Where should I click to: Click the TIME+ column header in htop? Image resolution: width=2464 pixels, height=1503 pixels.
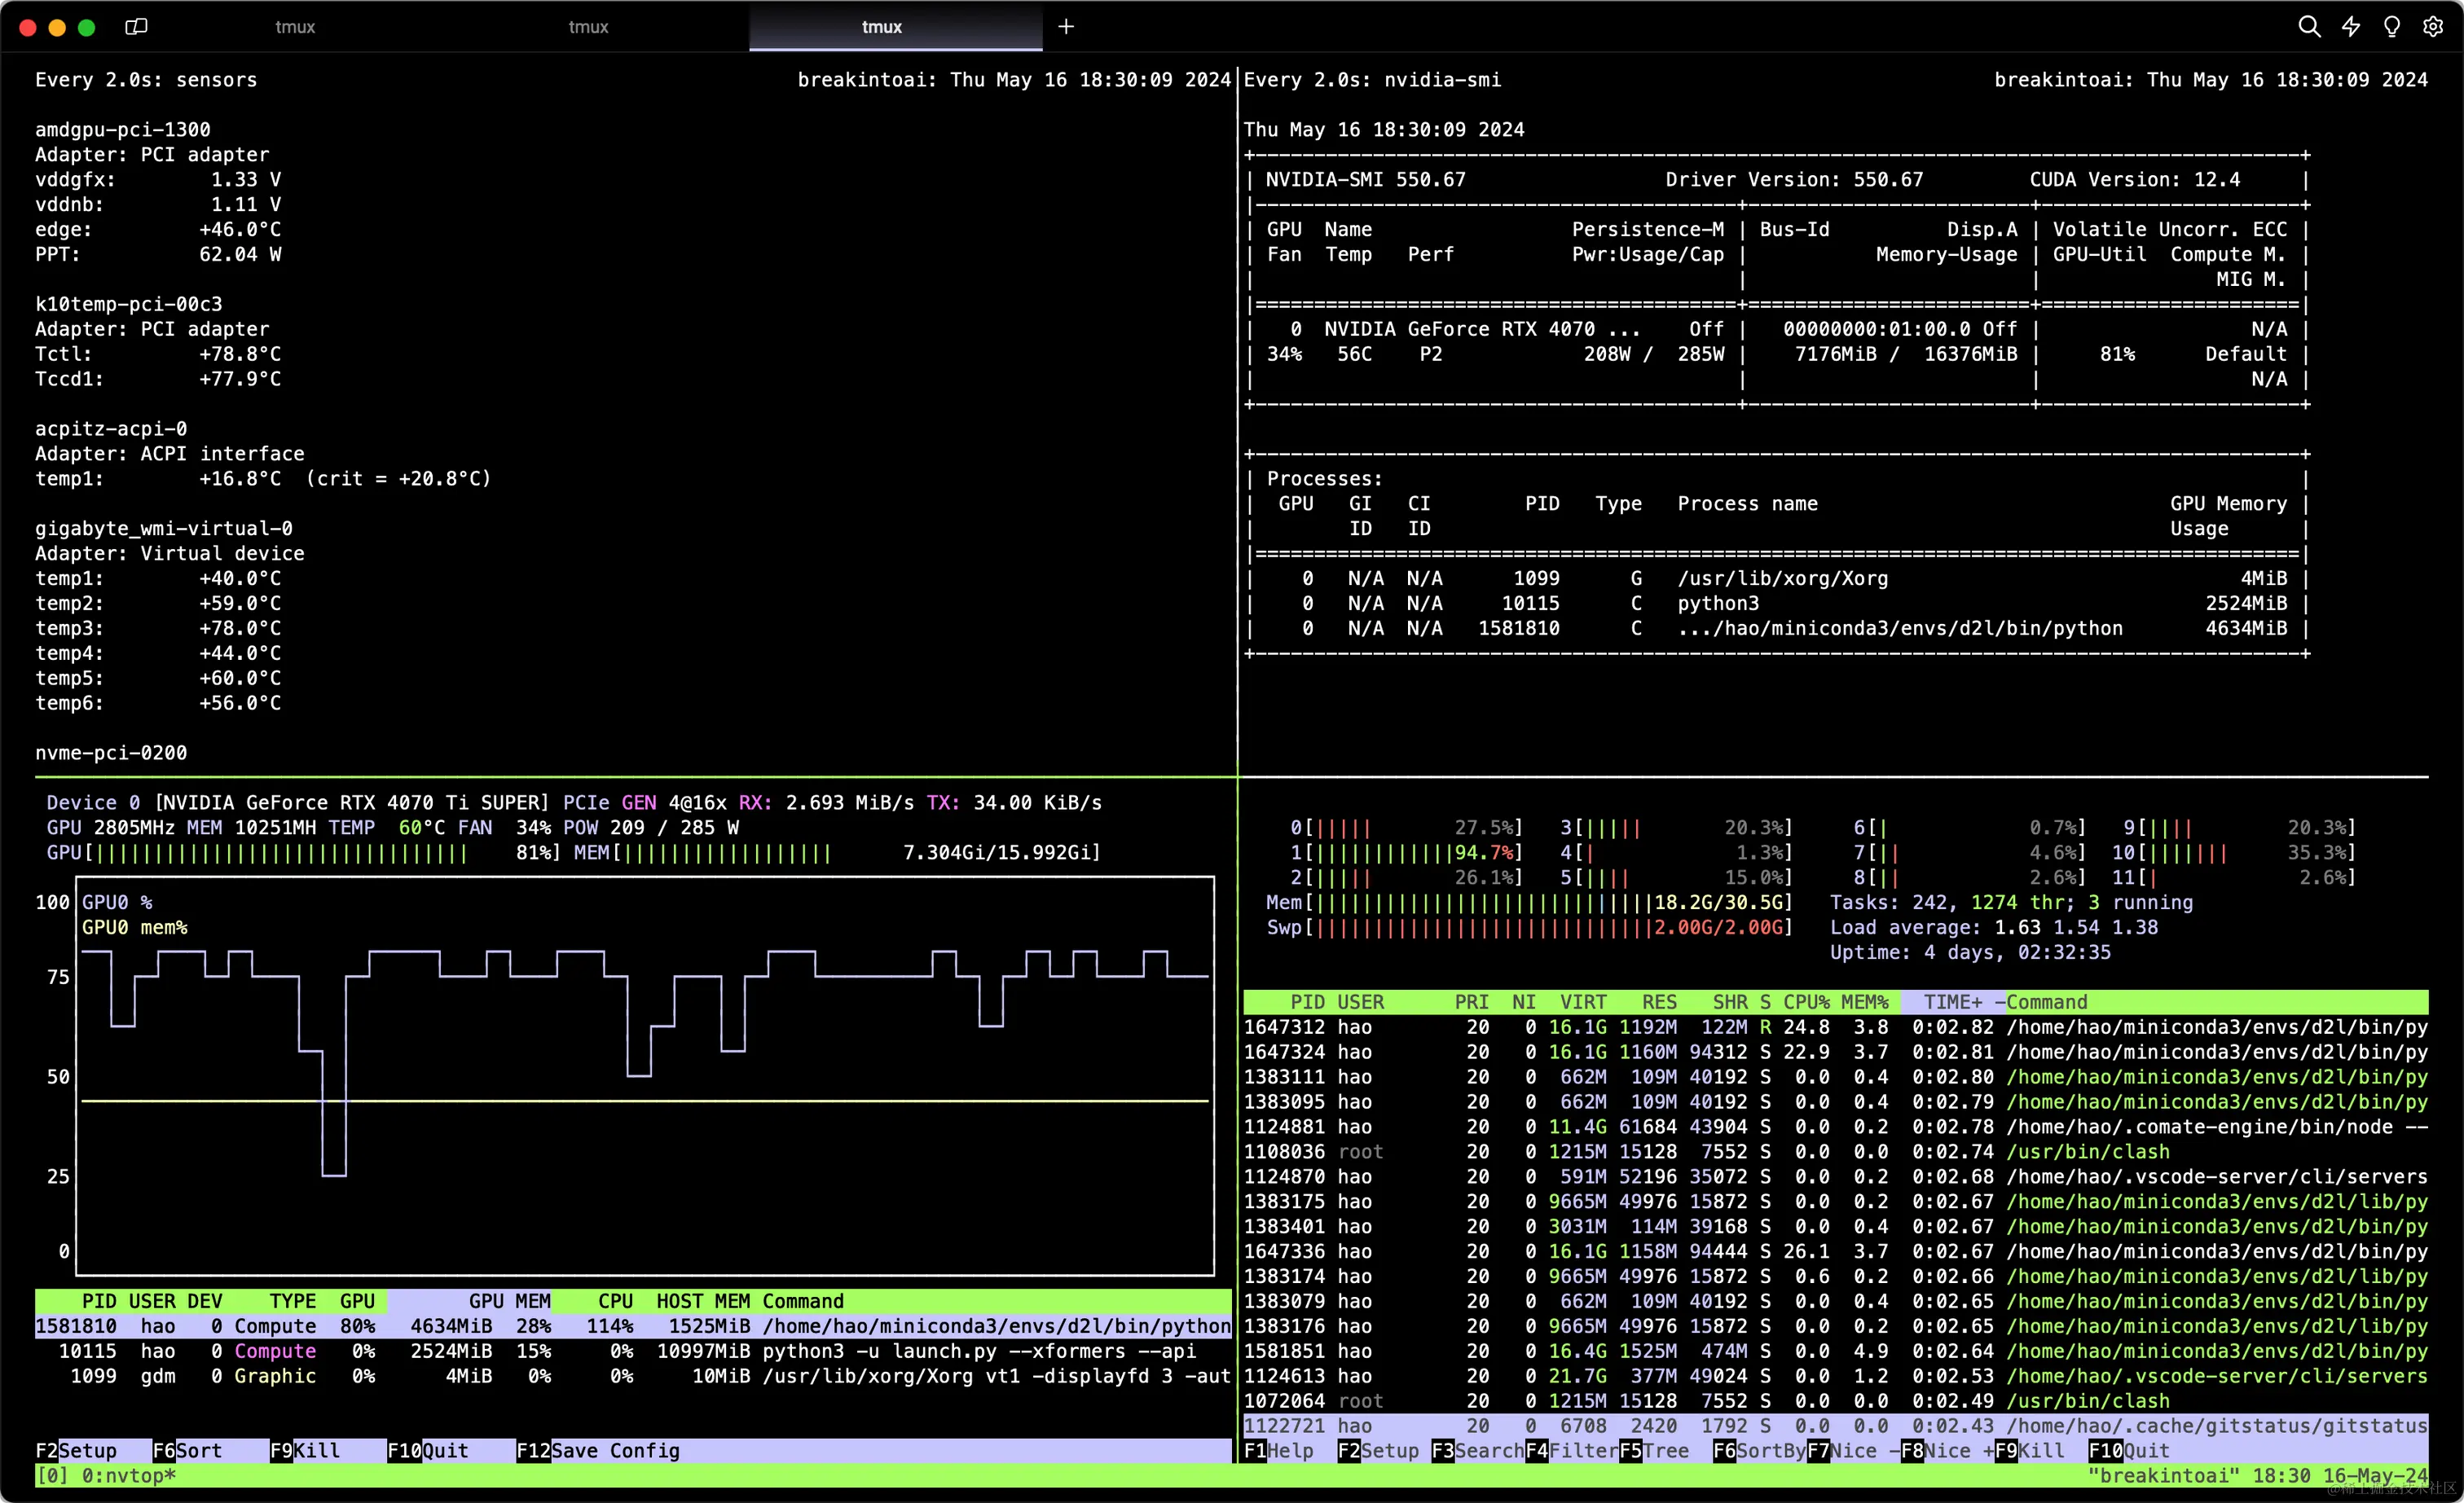[x=1952, y=1002]
